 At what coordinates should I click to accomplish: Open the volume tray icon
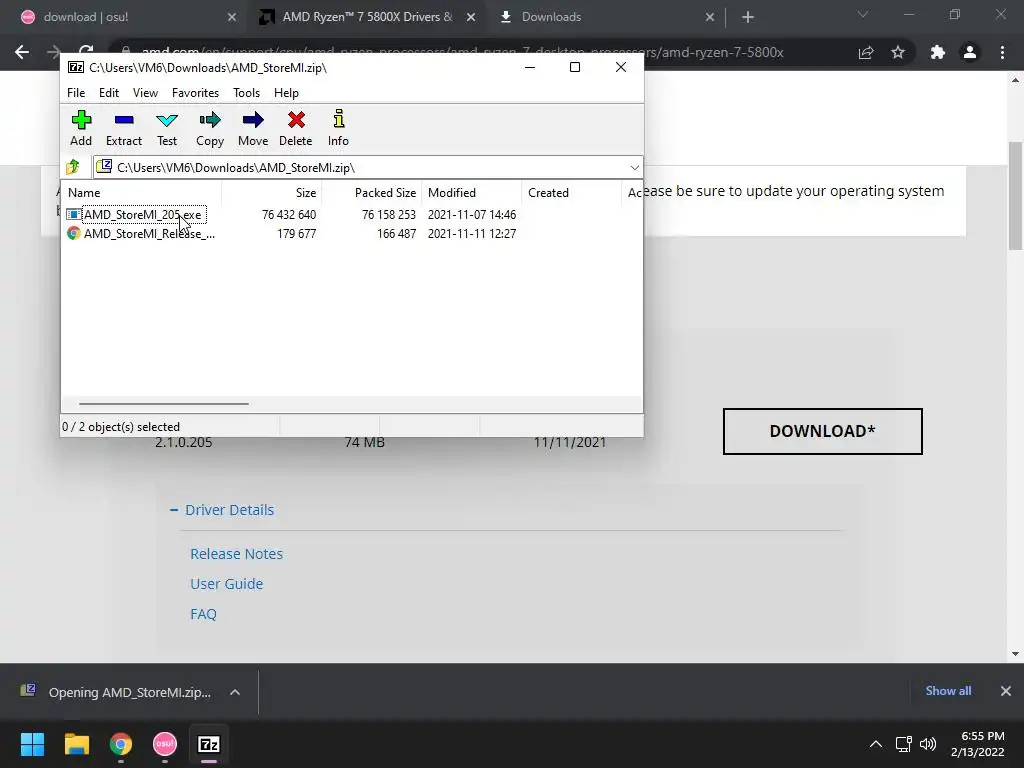coord(928,744)
